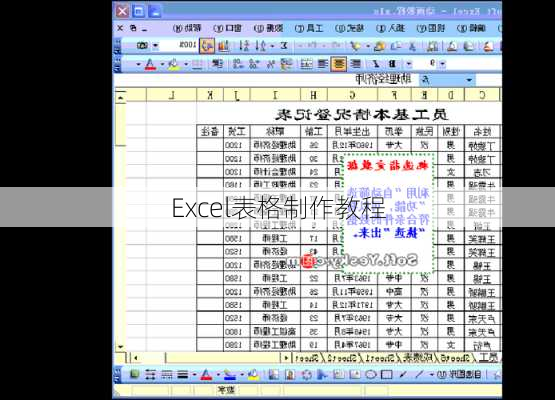Image resolution: width=555 pixels, height=400 pixels.
Task: Select column I header
Action: point(275,95)
